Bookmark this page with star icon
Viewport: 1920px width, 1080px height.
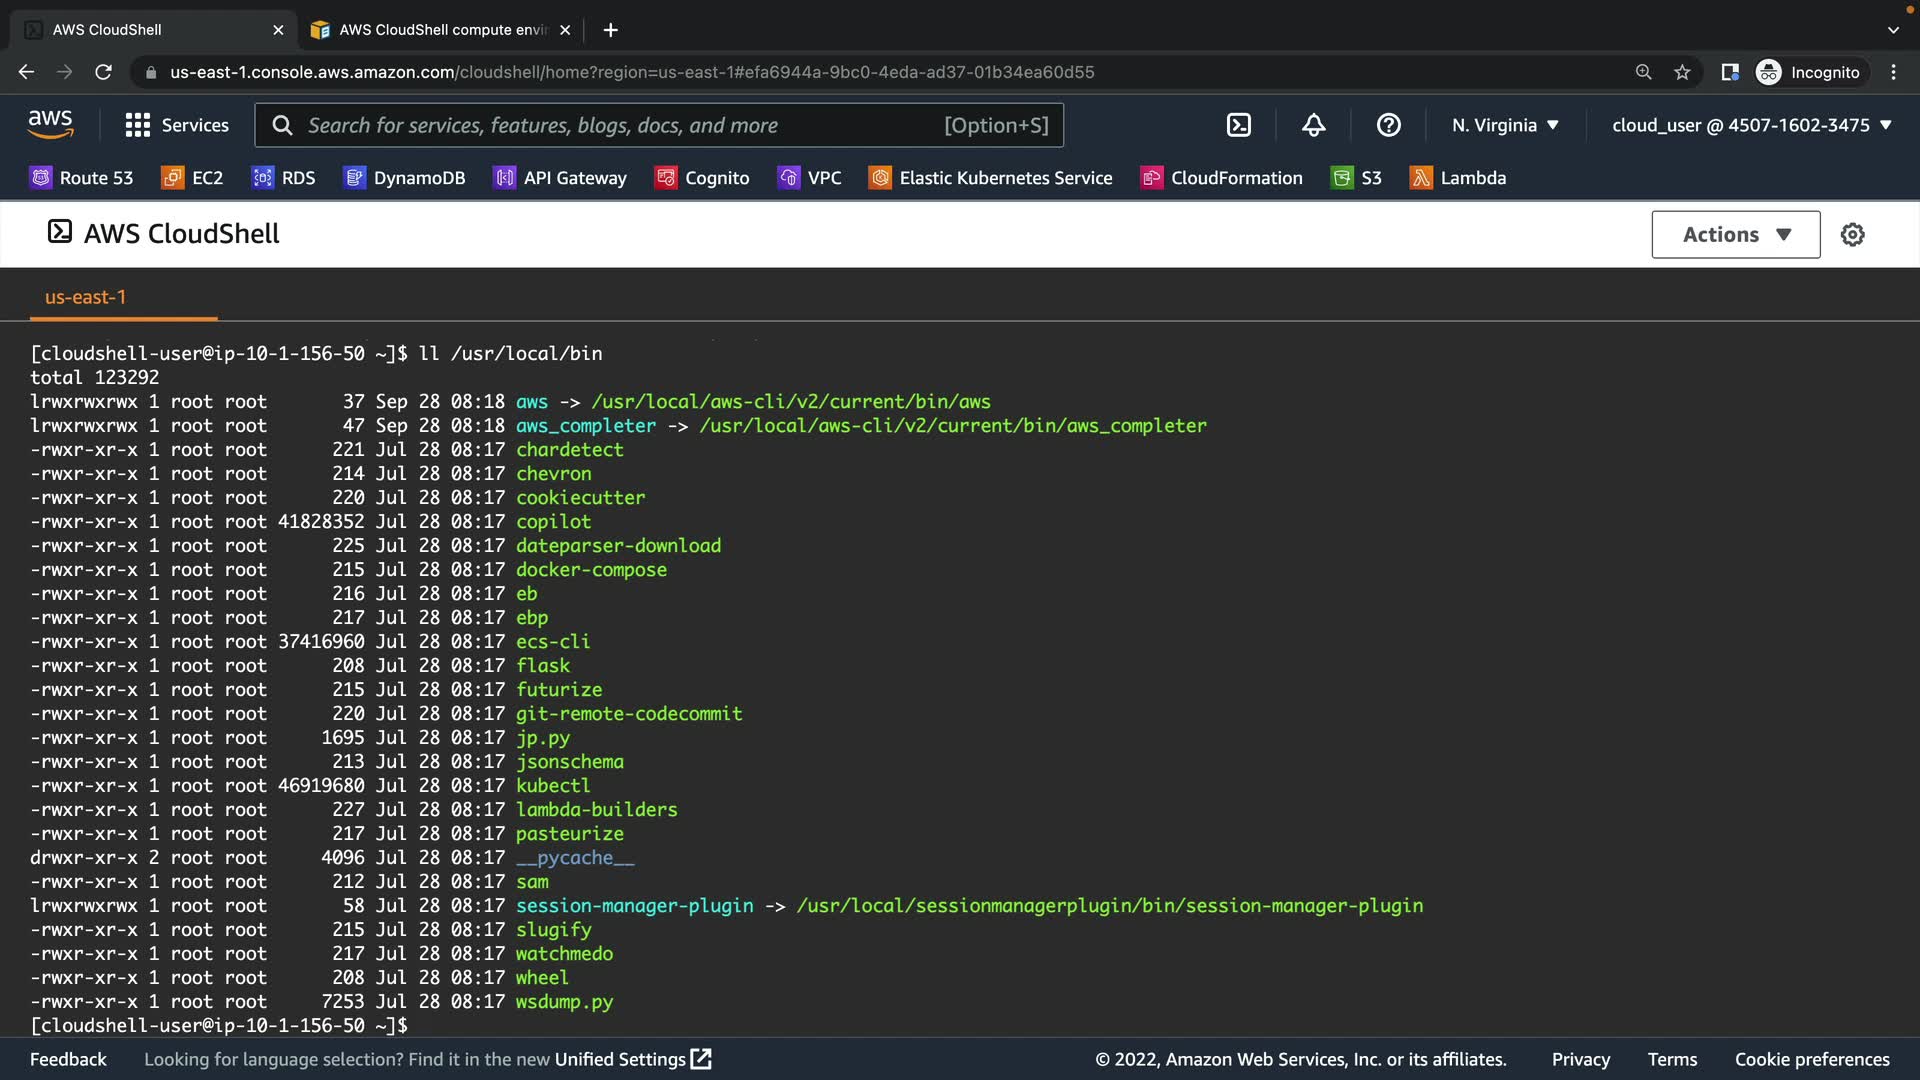pyautogui.click(x=1682, y=72)
